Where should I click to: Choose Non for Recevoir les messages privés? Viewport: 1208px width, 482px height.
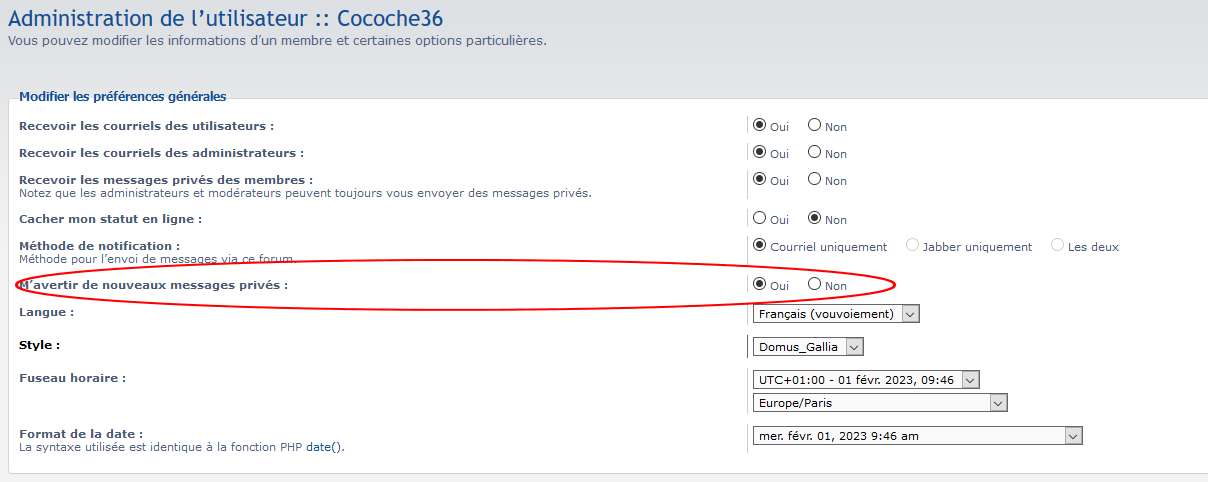(815, 180)
